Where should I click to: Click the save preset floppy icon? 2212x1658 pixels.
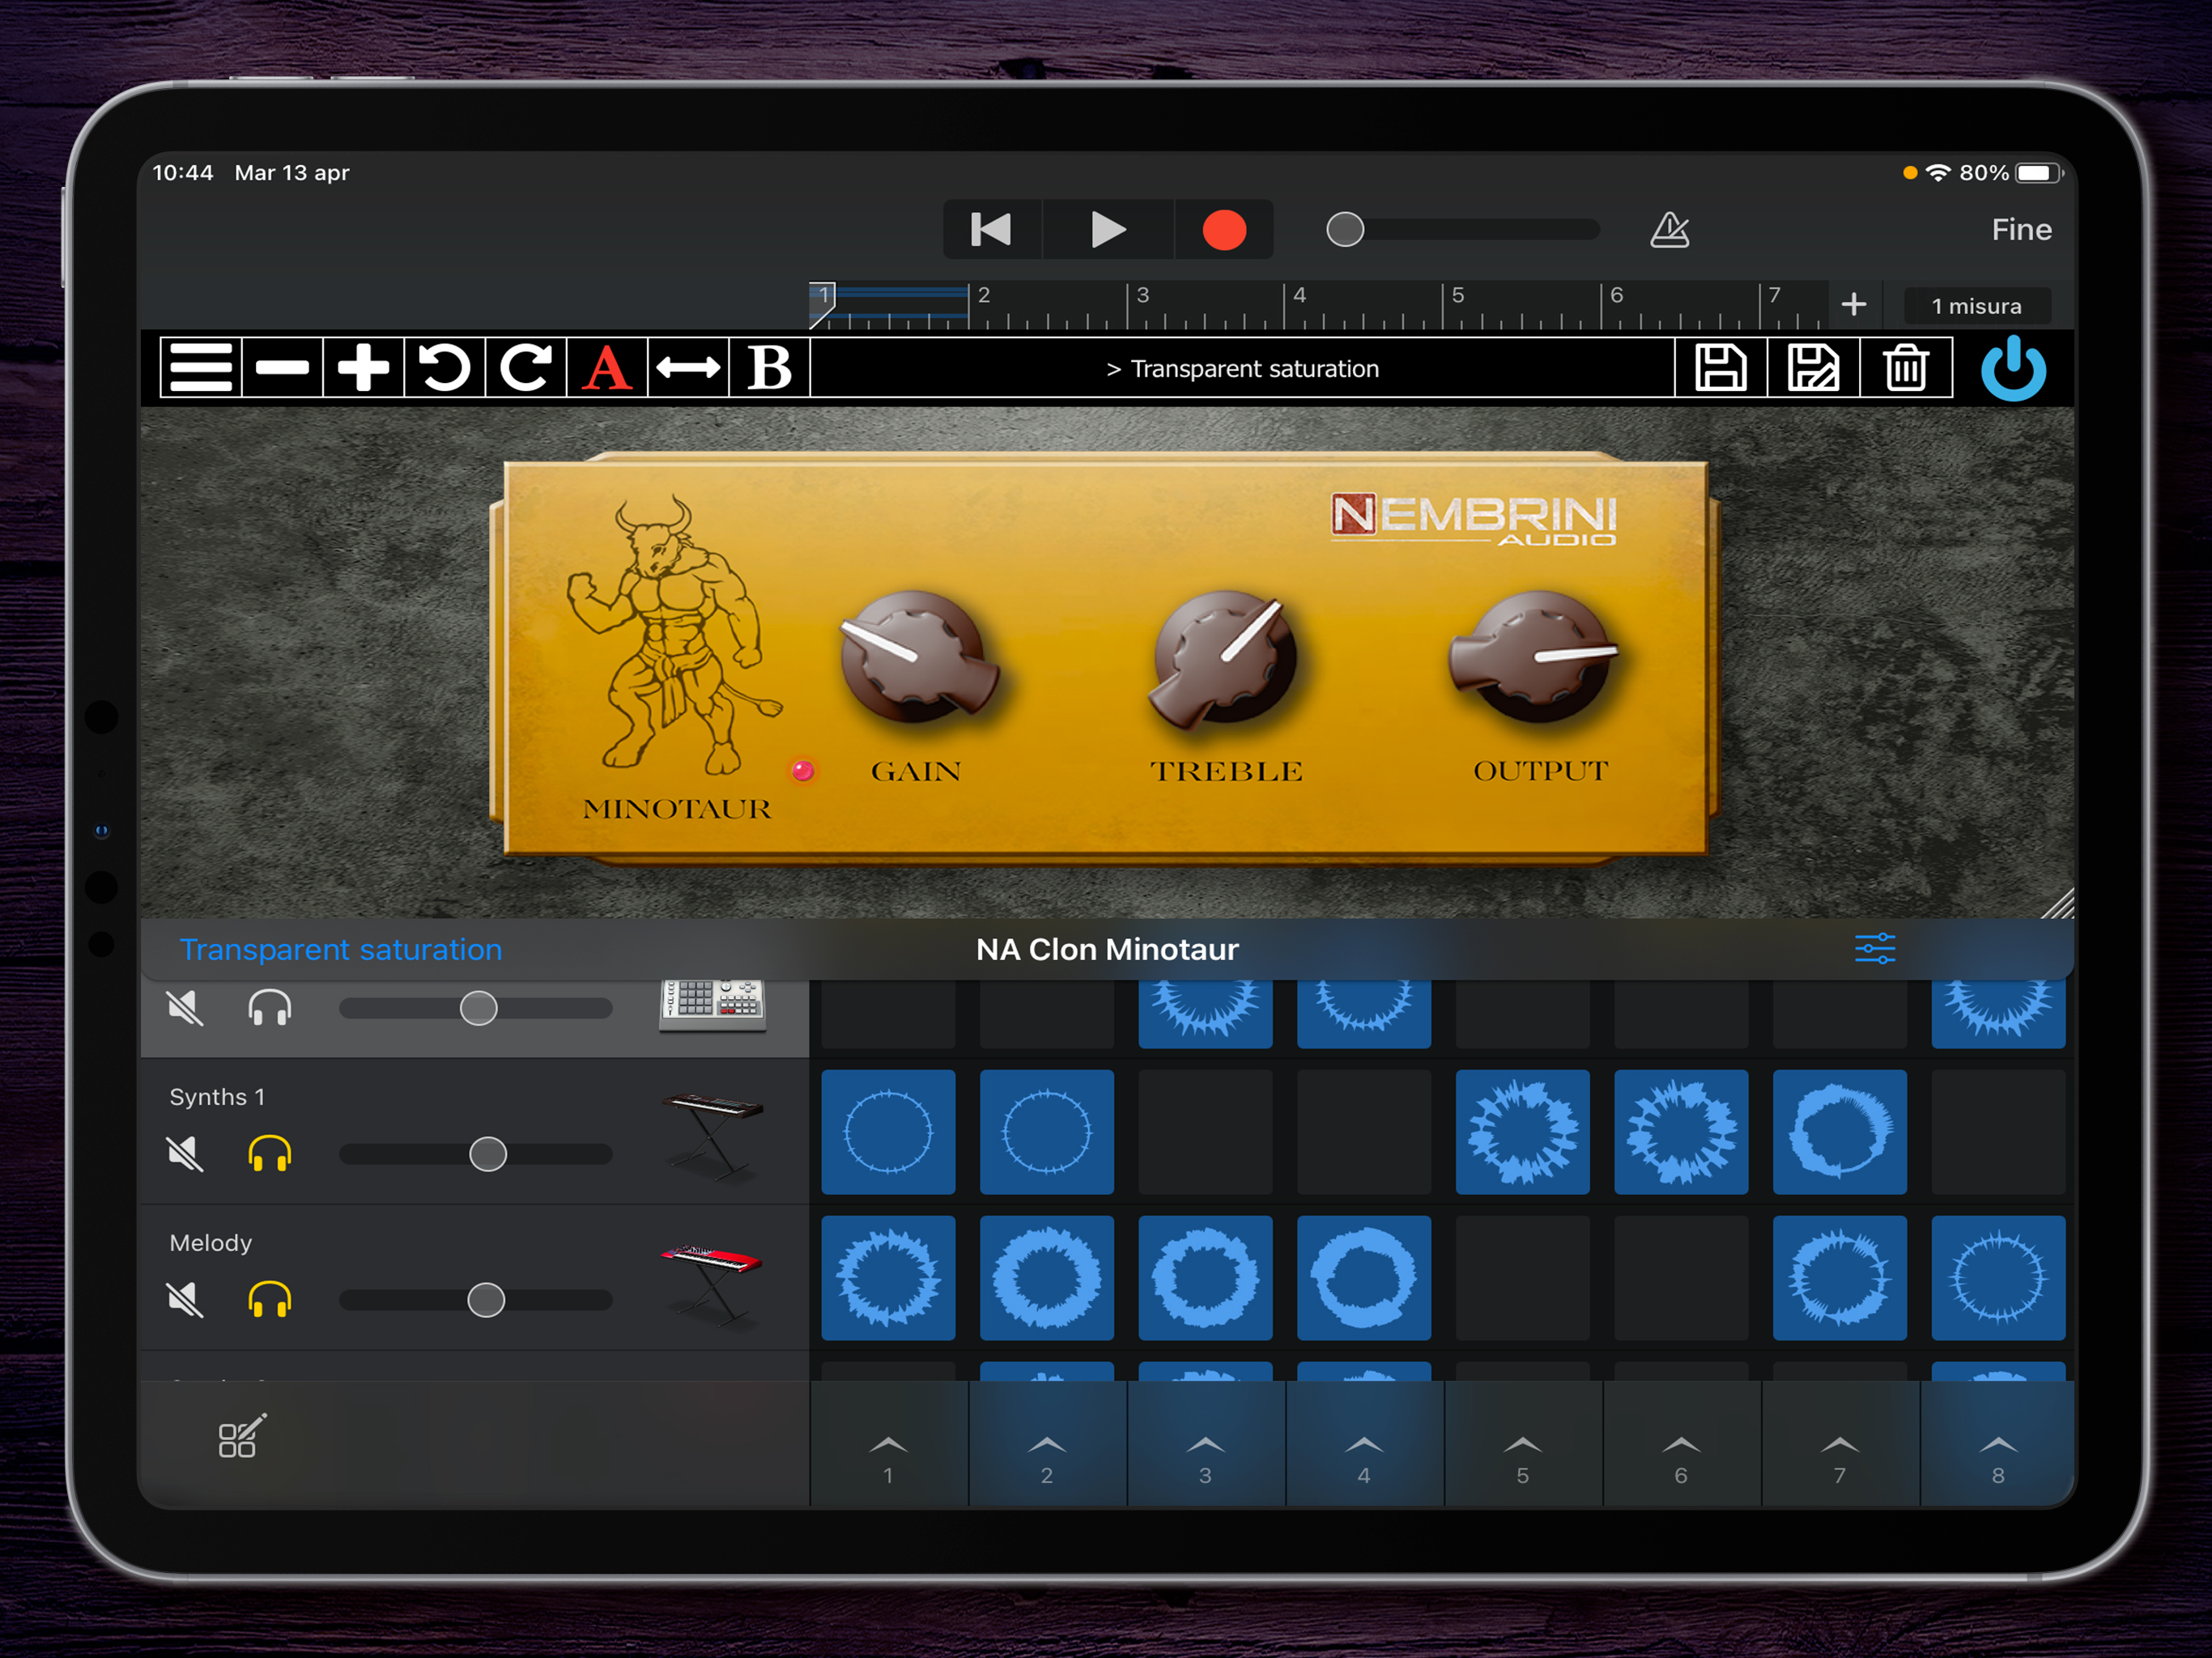(x=1720, y=368)
